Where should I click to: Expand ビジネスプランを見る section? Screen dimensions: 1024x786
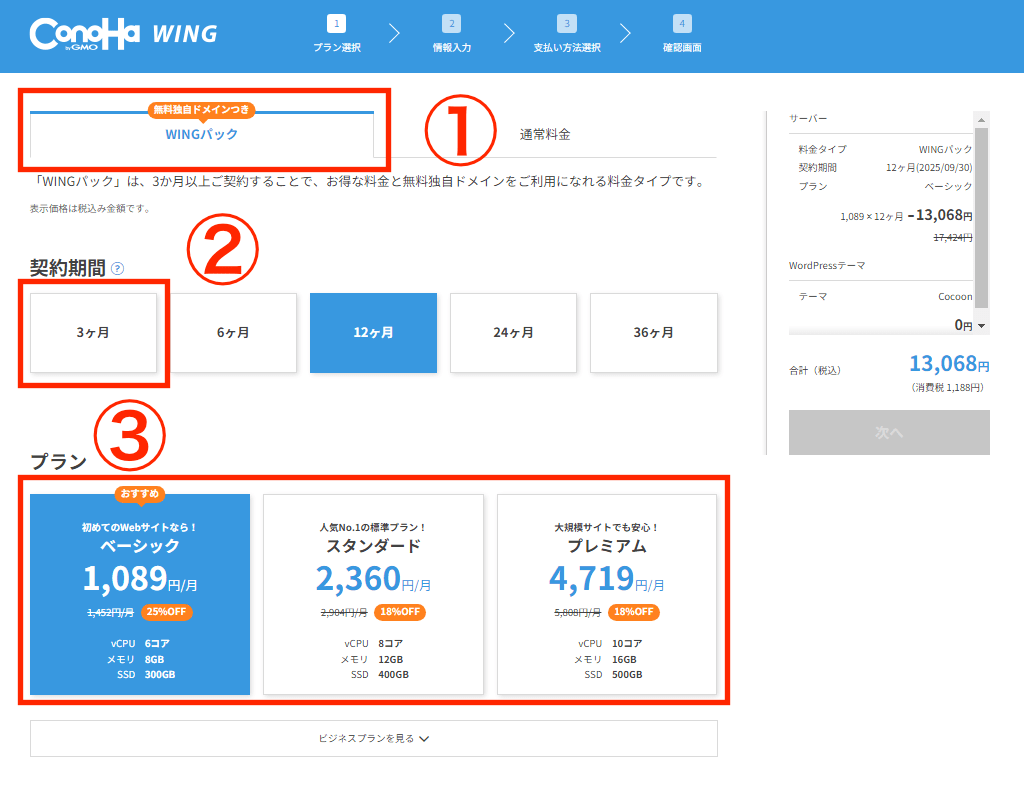coord(374,738)
